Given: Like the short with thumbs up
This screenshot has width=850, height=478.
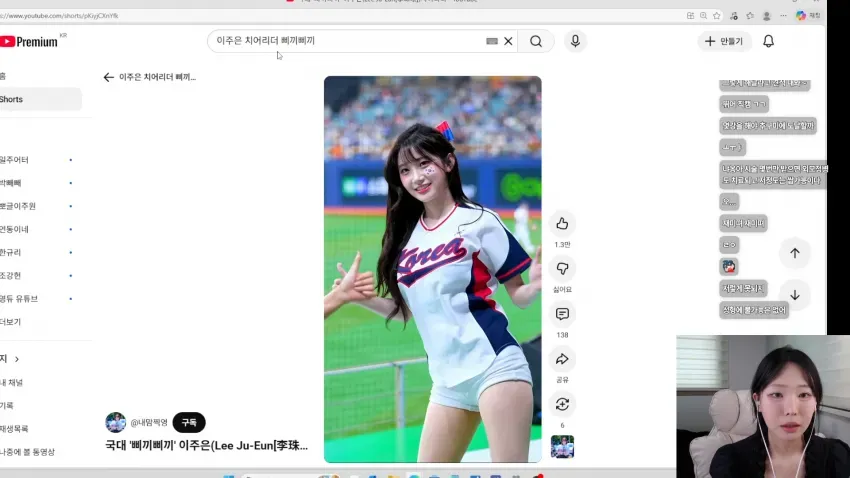Looking at the screenshot, I should 562,223.
